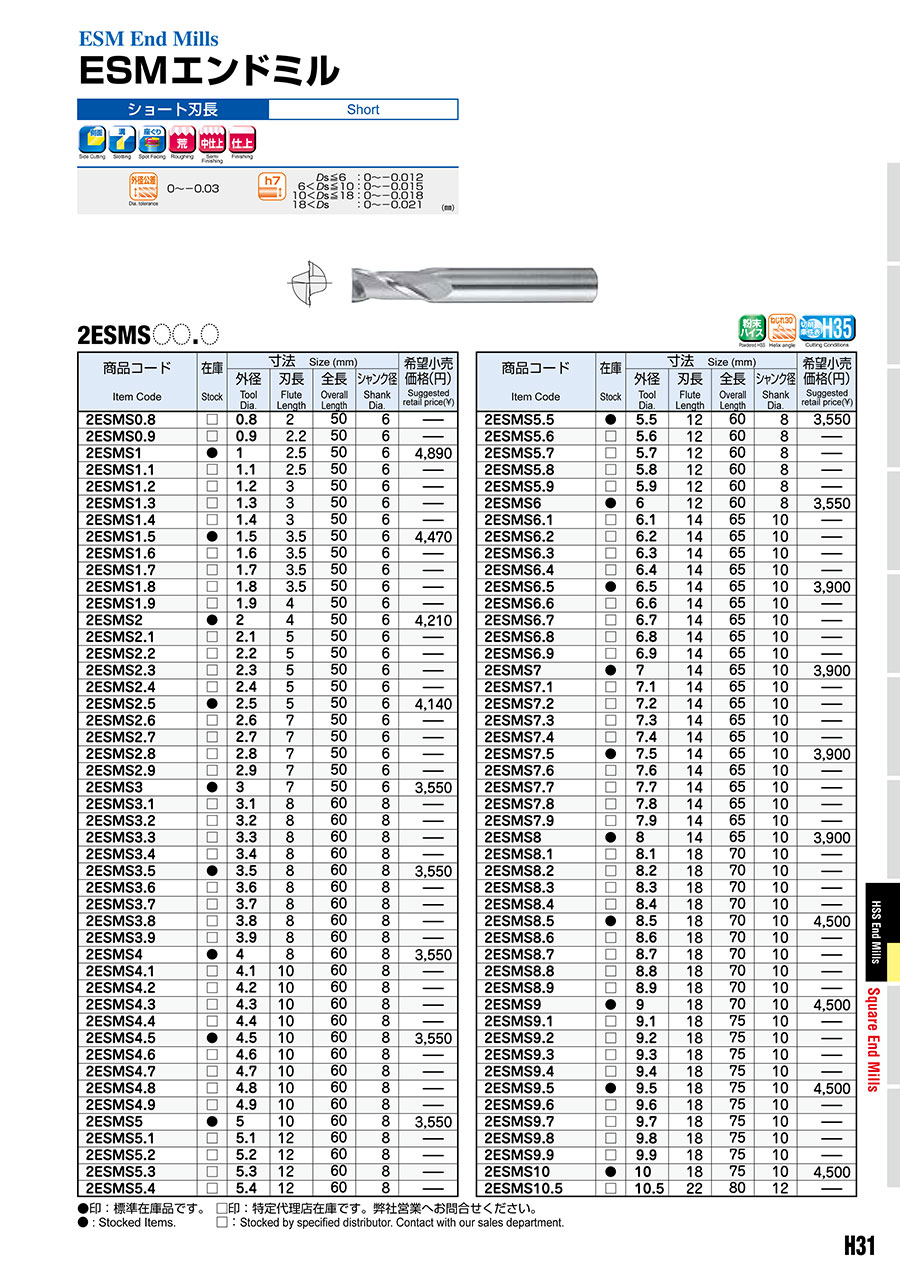The height and width of the screenshot is (1273, 900).
Task: Select the Spot Facing icon
Action: point(152,140)
